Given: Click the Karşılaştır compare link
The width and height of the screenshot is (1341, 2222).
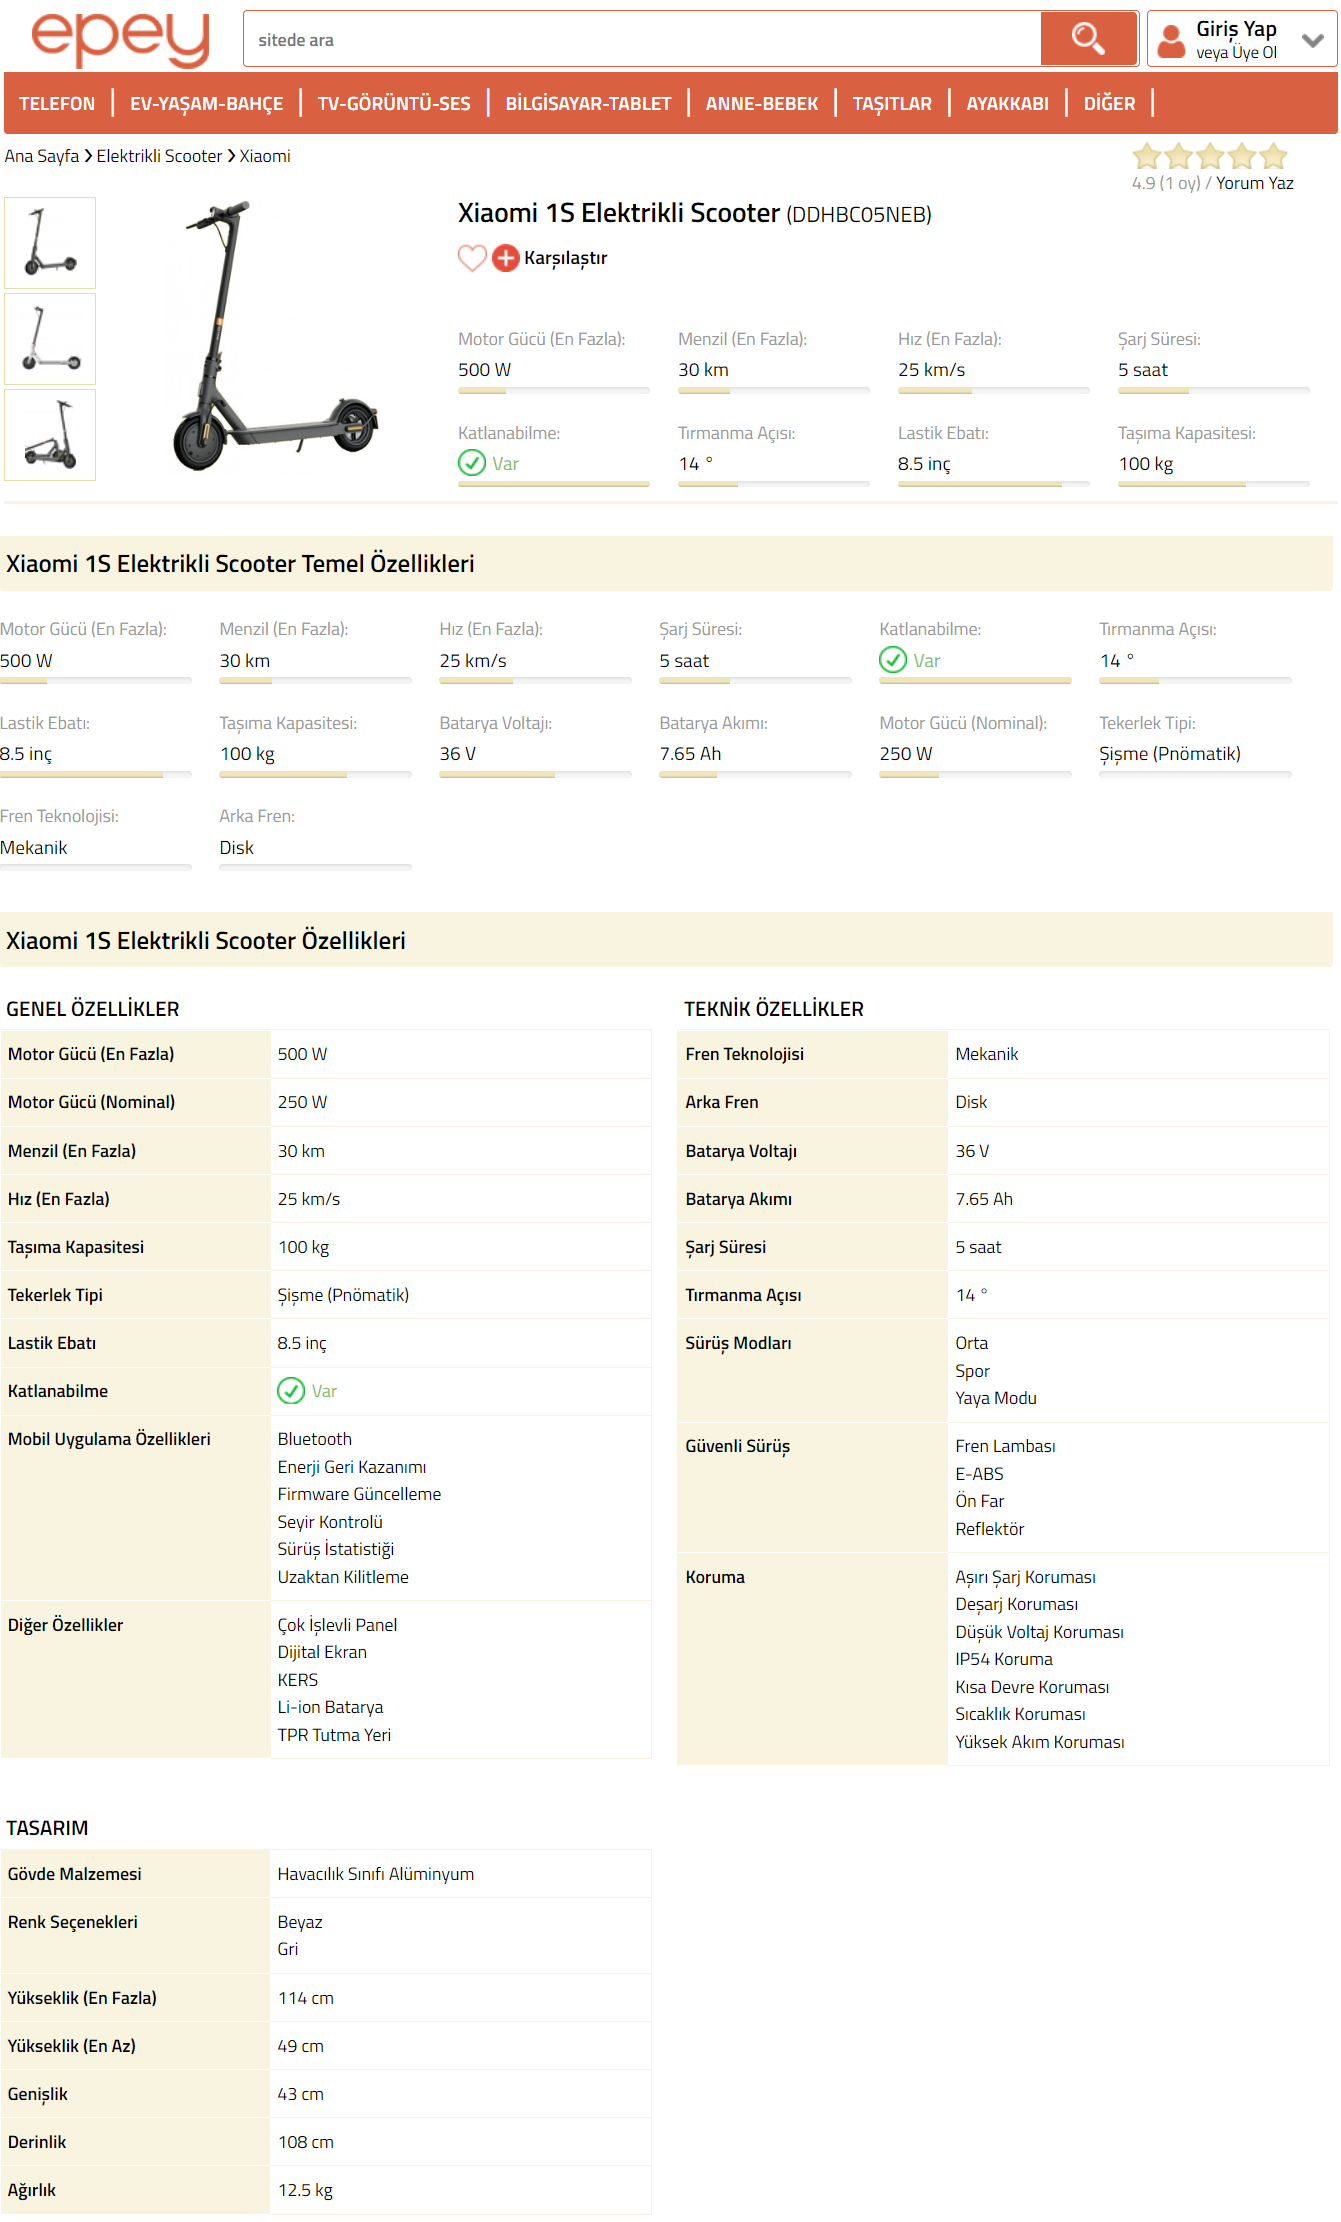Looking at the screenshot, I should 566,258.
